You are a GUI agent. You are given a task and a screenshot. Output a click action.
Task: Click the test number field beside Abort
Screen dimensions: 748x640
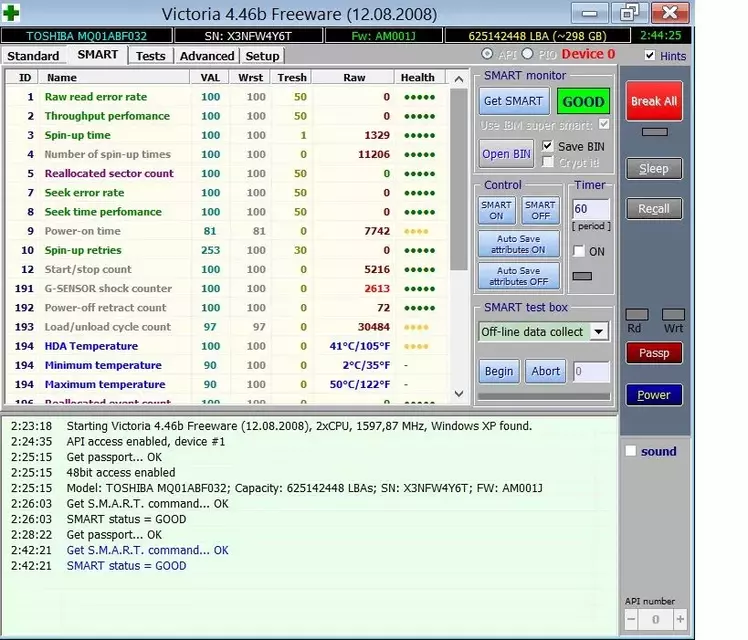[x=591, y=371]
